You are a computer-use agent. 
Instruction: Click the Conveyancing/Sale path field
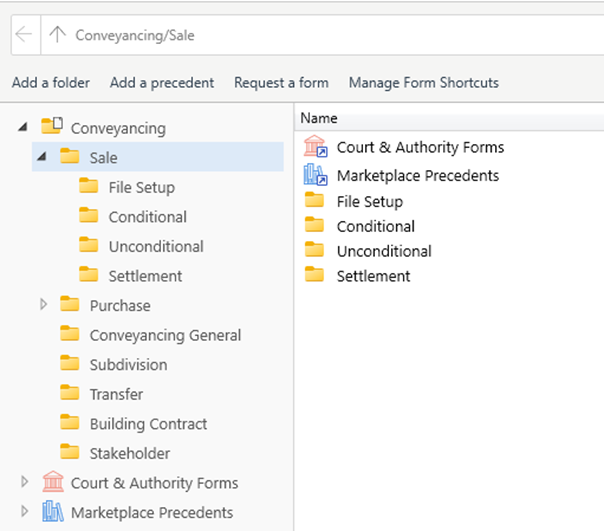(323, 35)
